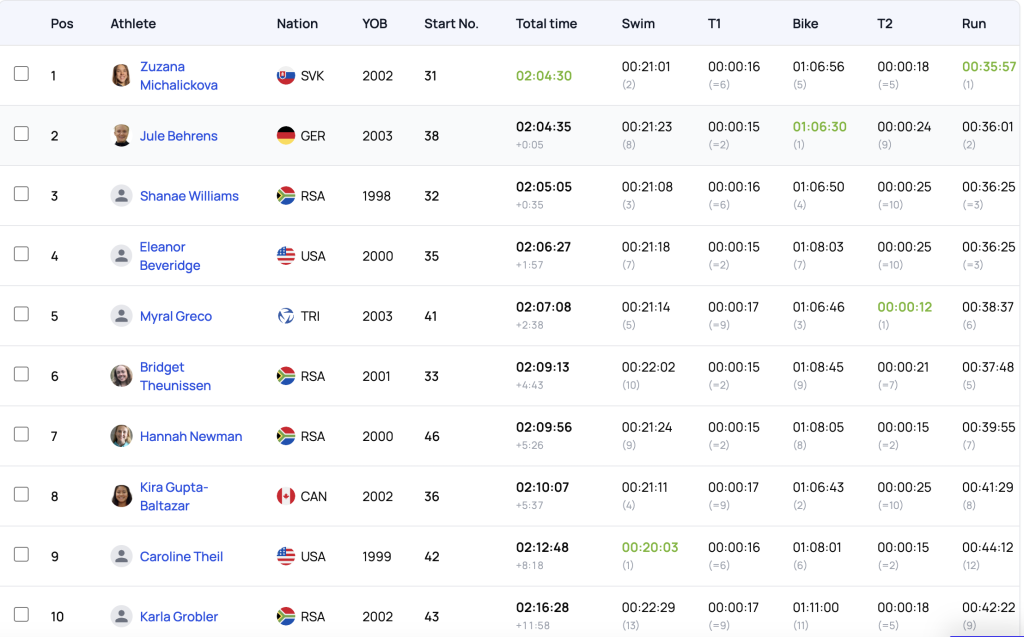
Task: Click the Slovakia flag icon beside SVK
Action: (x=286, y=76)
